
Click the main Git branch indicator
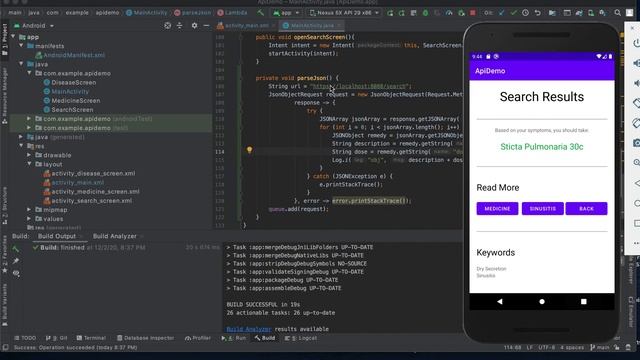[600, 347]
